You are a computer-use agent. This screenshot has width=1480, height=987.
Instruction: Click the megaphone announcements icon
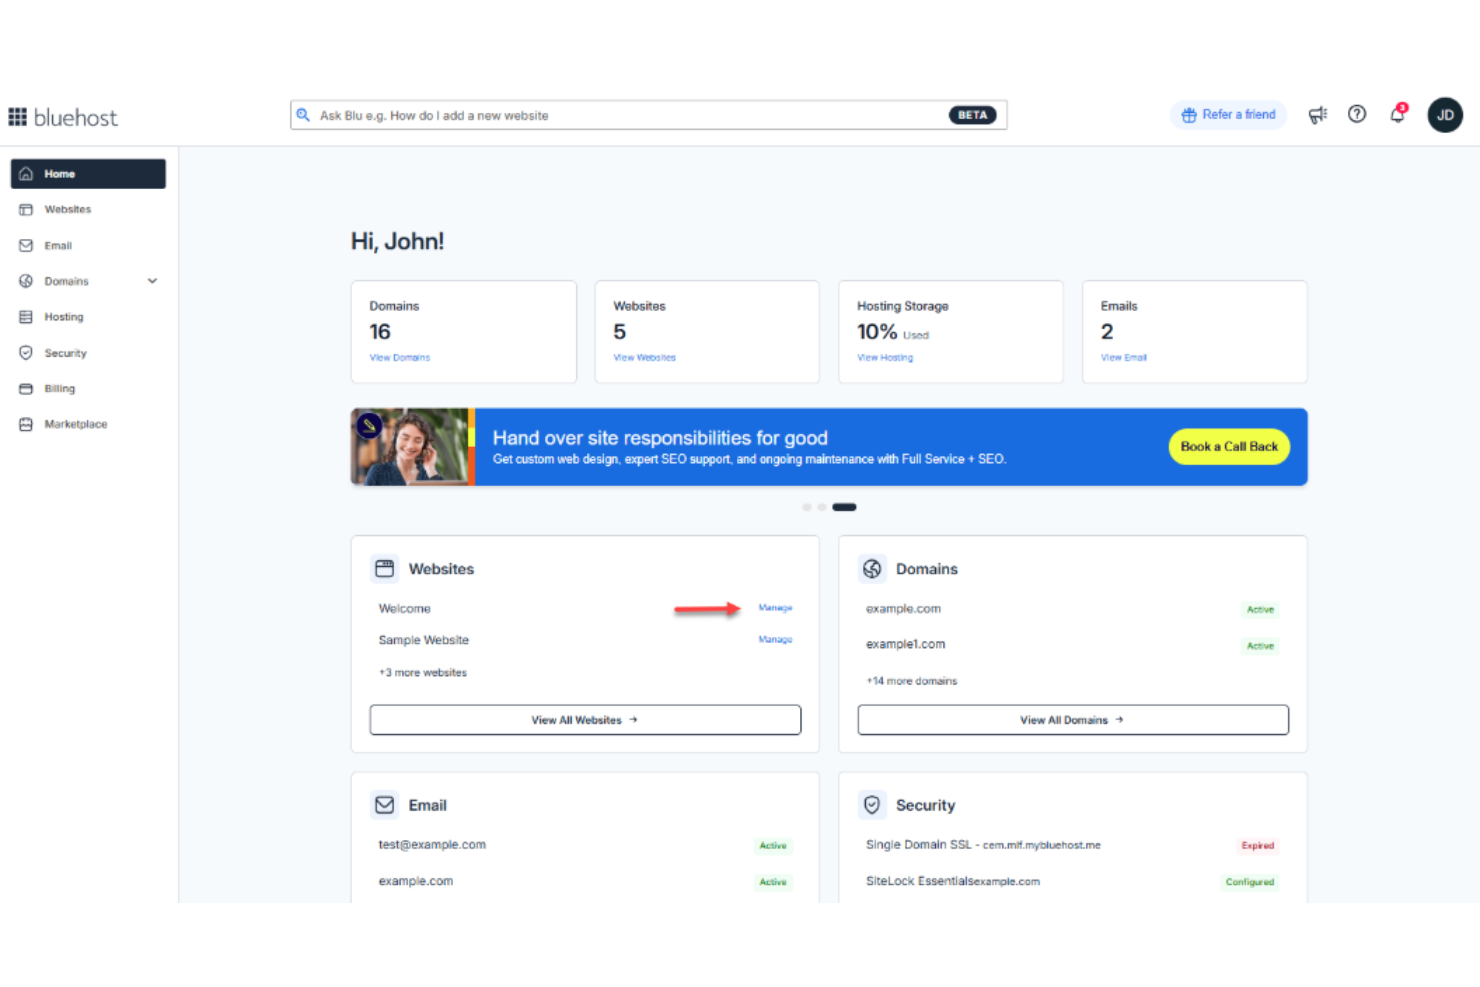[1317, 114]
